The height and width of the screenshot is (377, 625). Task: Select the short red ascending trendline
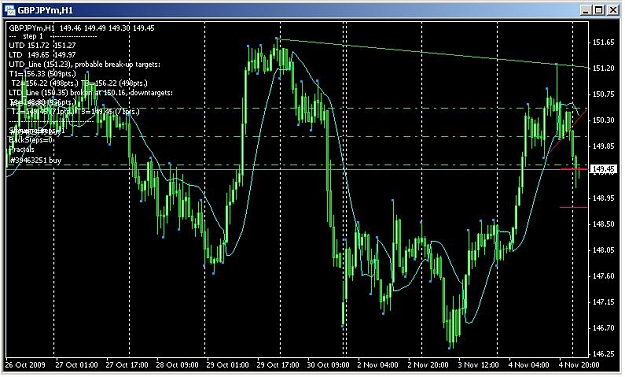568,130
